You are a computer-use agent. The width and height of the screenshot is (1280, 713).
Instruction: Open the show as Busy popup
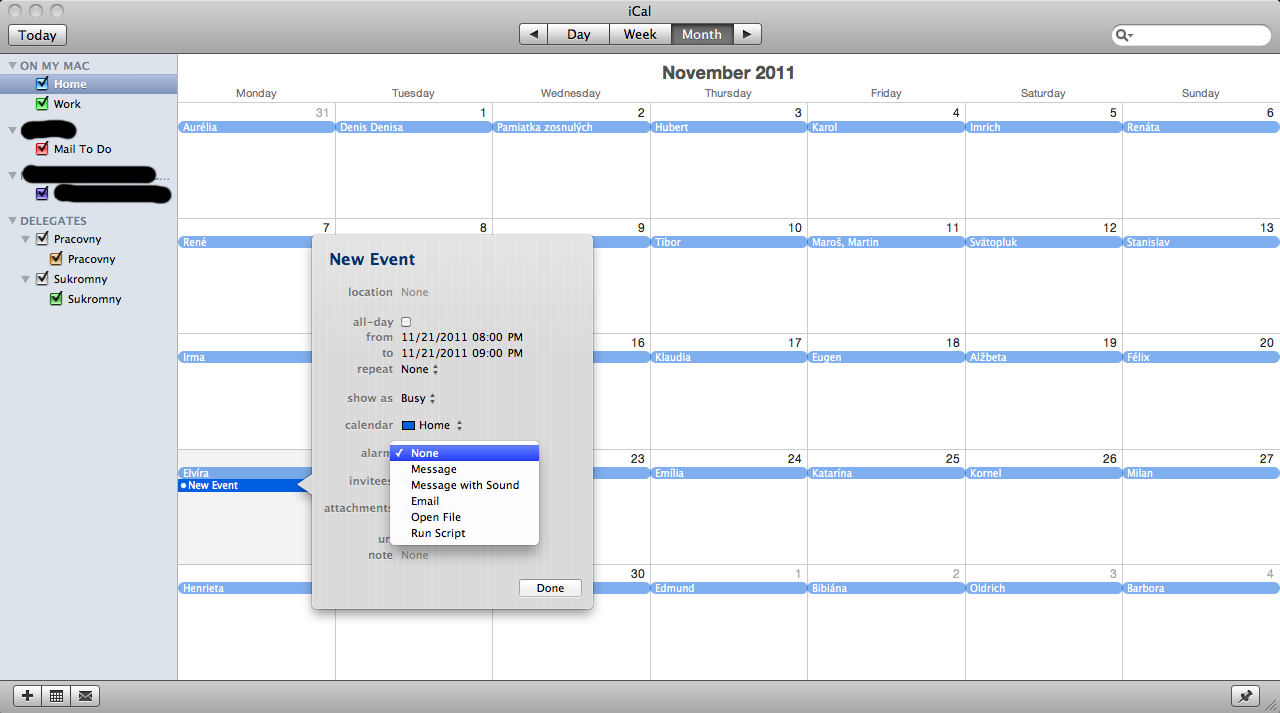pyautogui.click(x=418, y=398)
